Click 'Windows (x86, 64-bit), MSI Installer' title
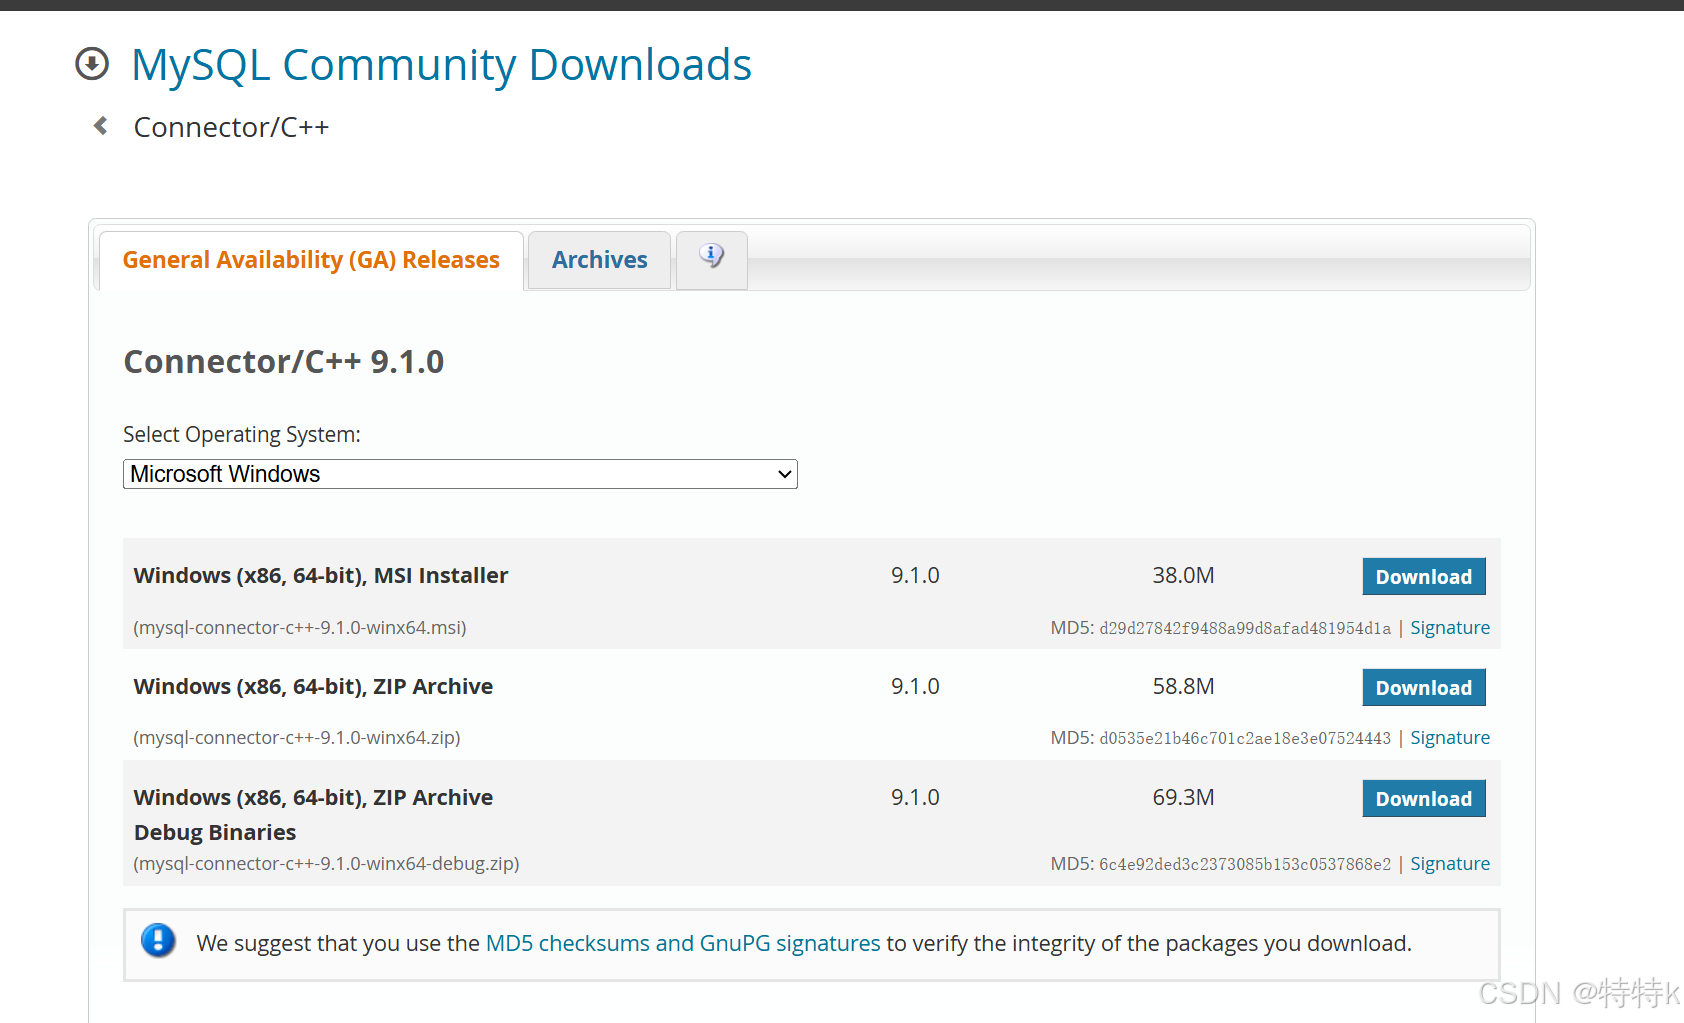1684x1023 pixels. coord(321,576)
